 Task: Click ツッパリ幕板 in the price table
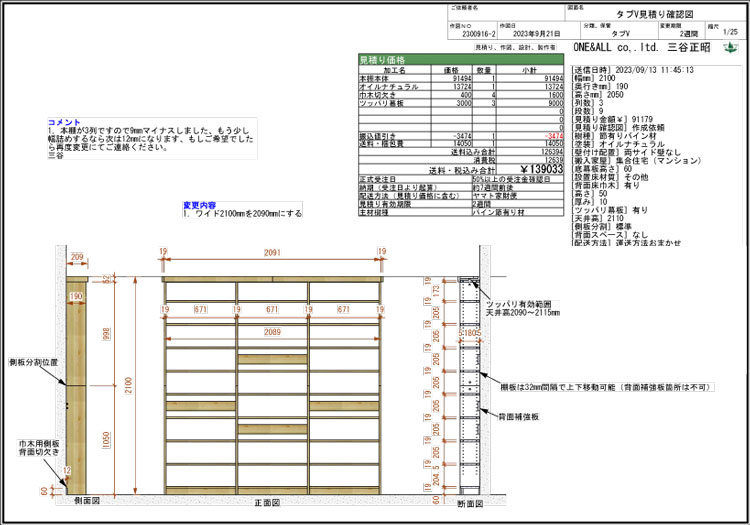(381, 103)
